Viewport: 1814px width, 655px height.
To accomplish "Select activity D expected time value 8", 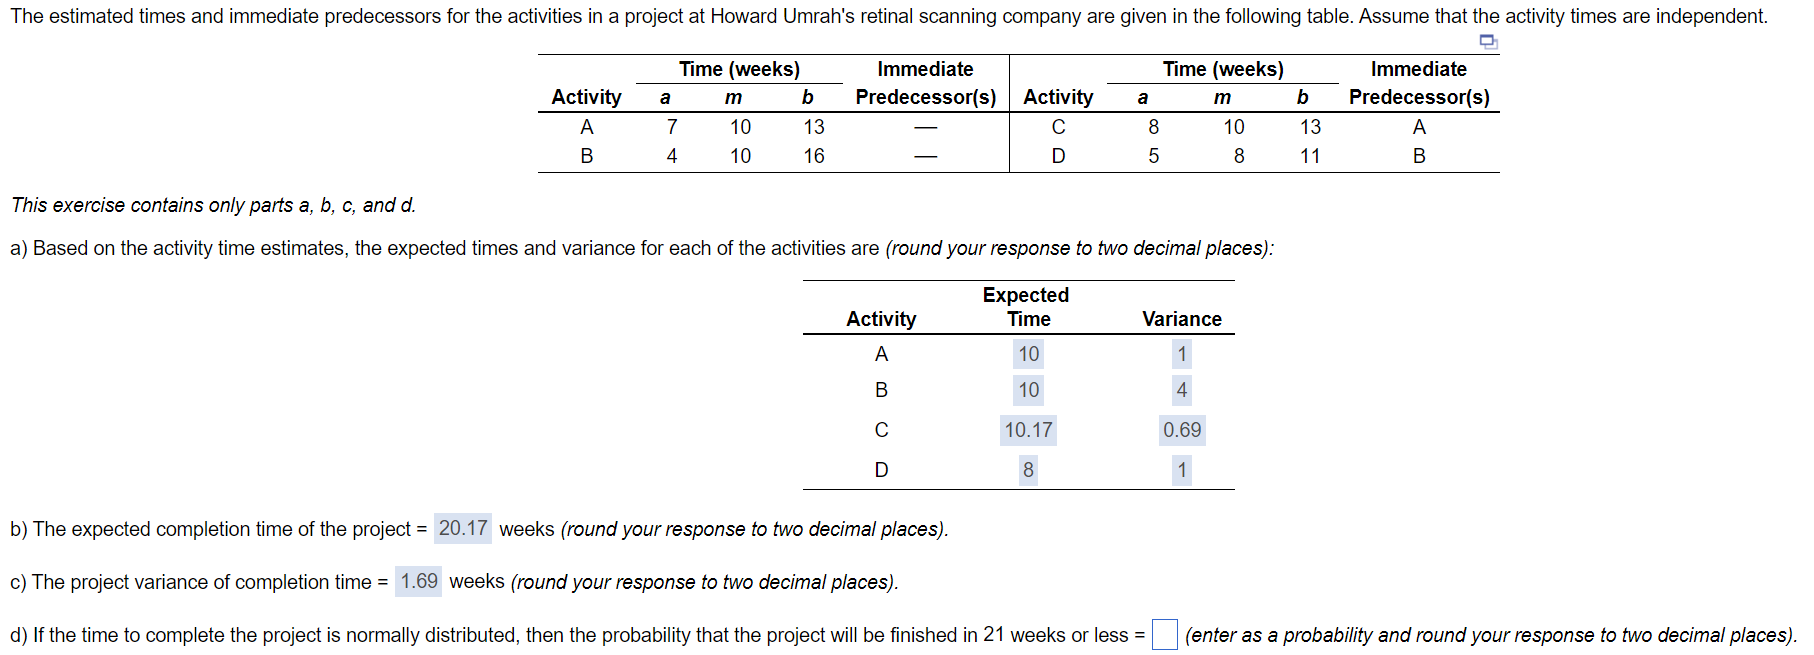I will click(x=1028, y=470).
